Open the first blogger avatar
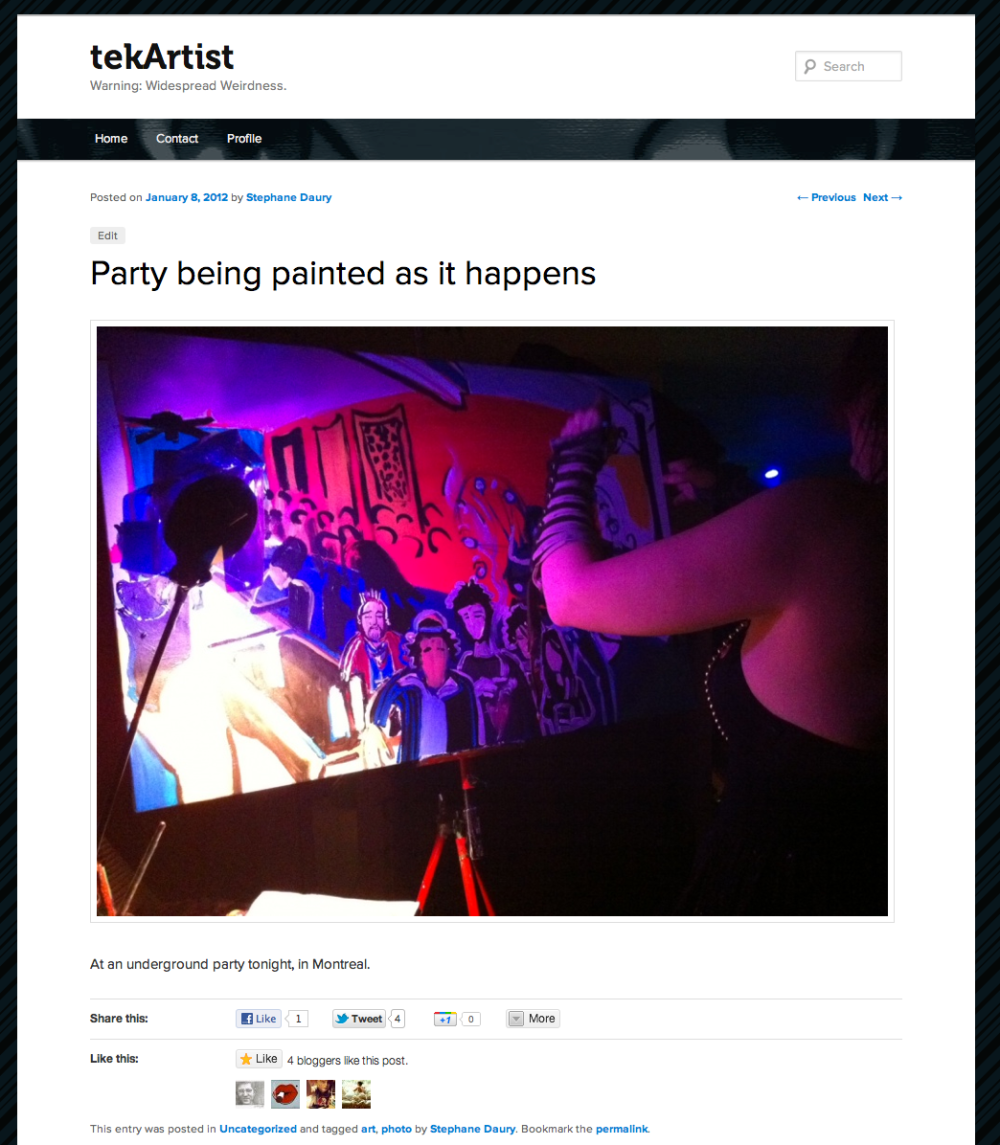 tap(250, 1094)
